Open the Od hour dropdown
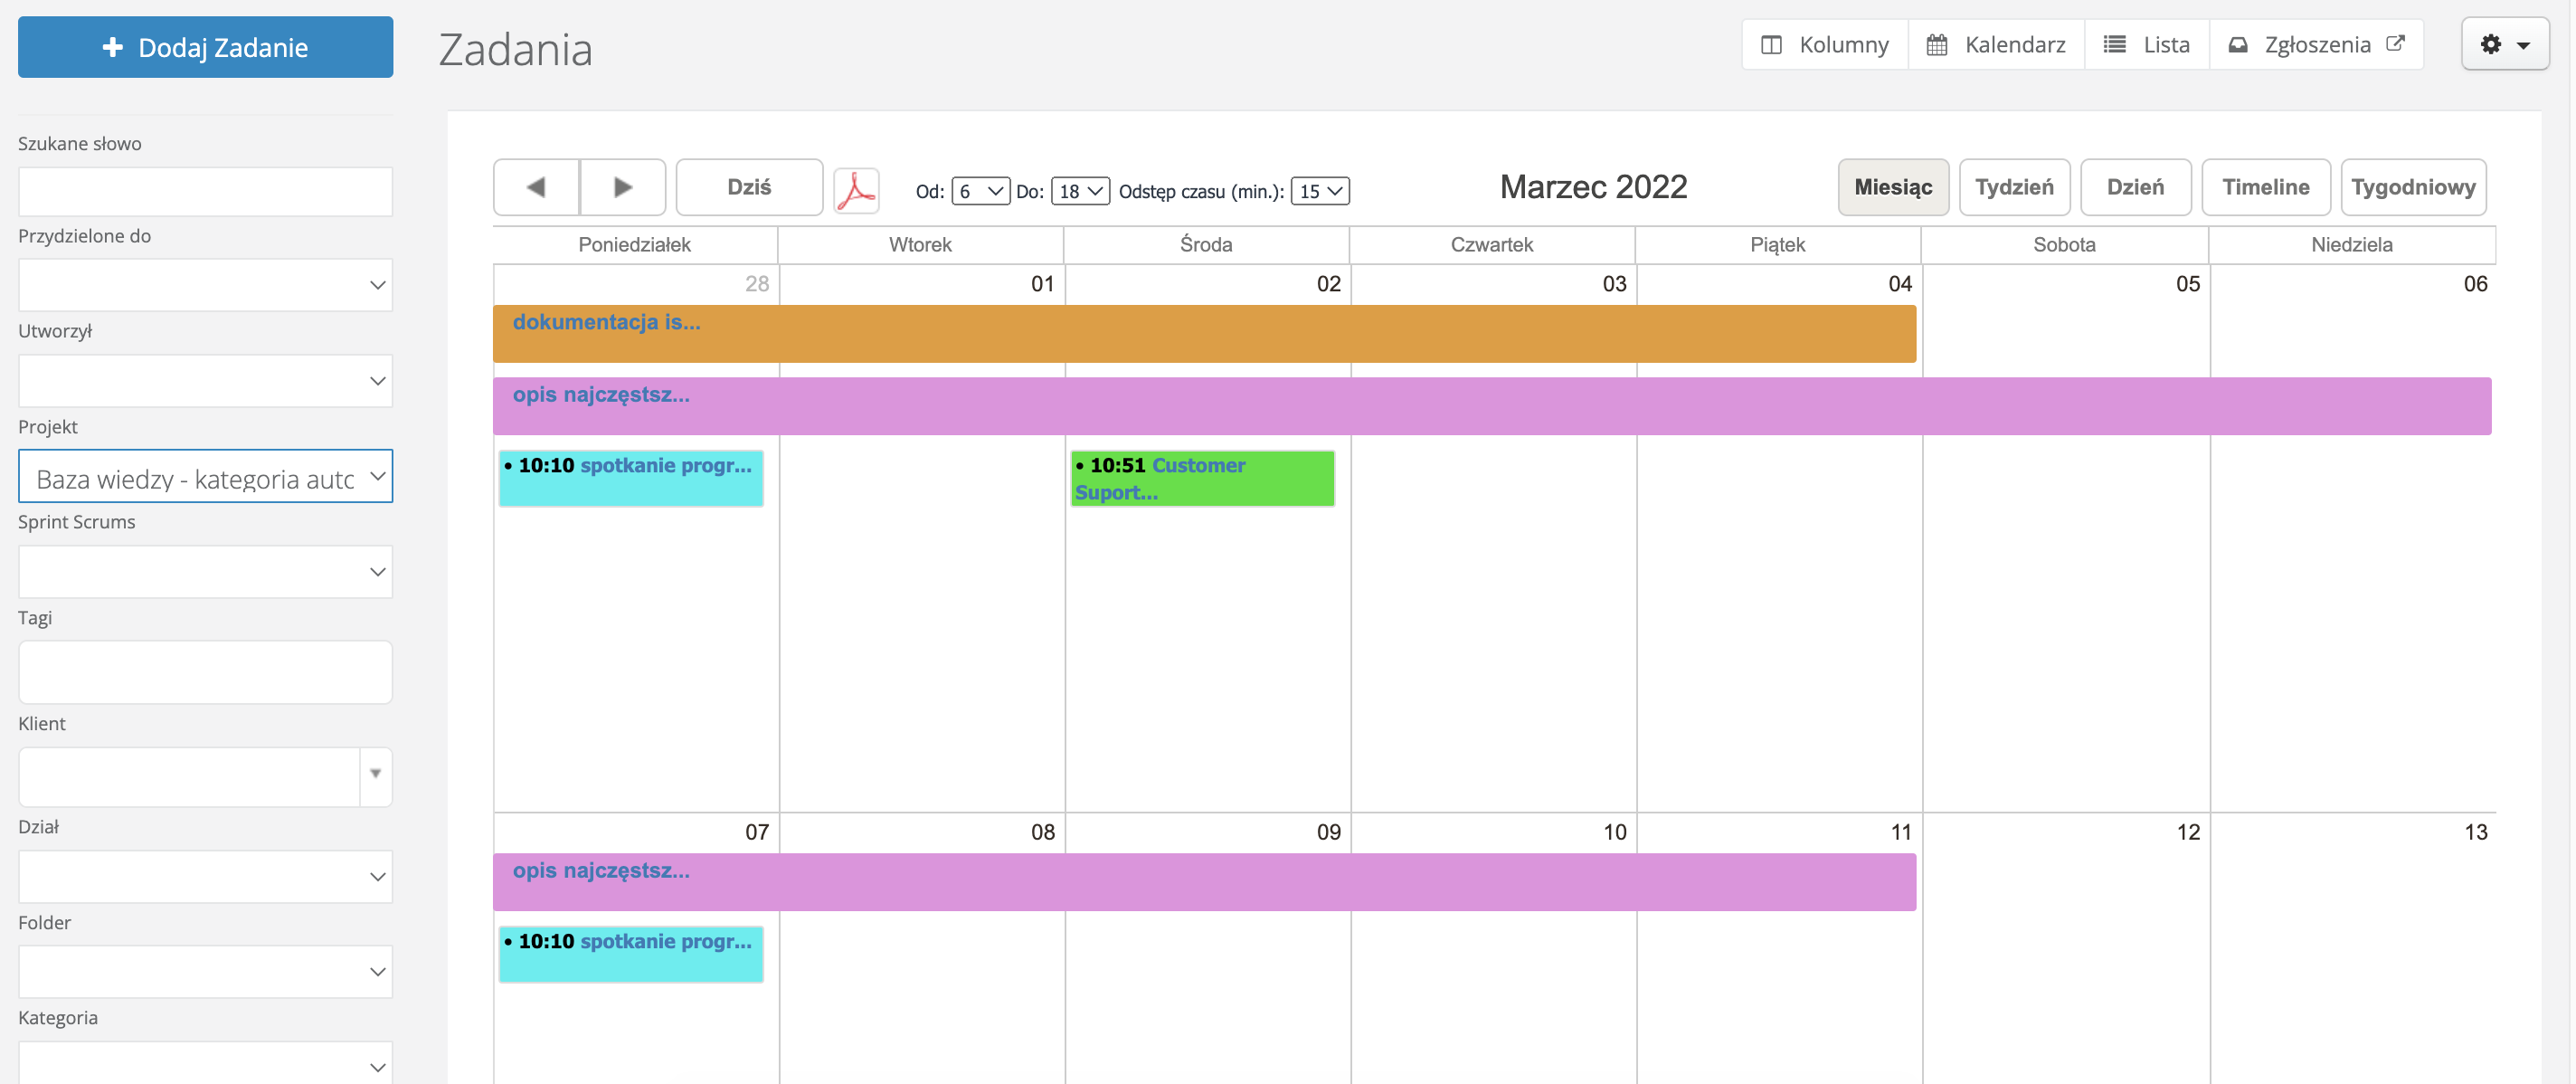2576x1084 pixels. 979,191
